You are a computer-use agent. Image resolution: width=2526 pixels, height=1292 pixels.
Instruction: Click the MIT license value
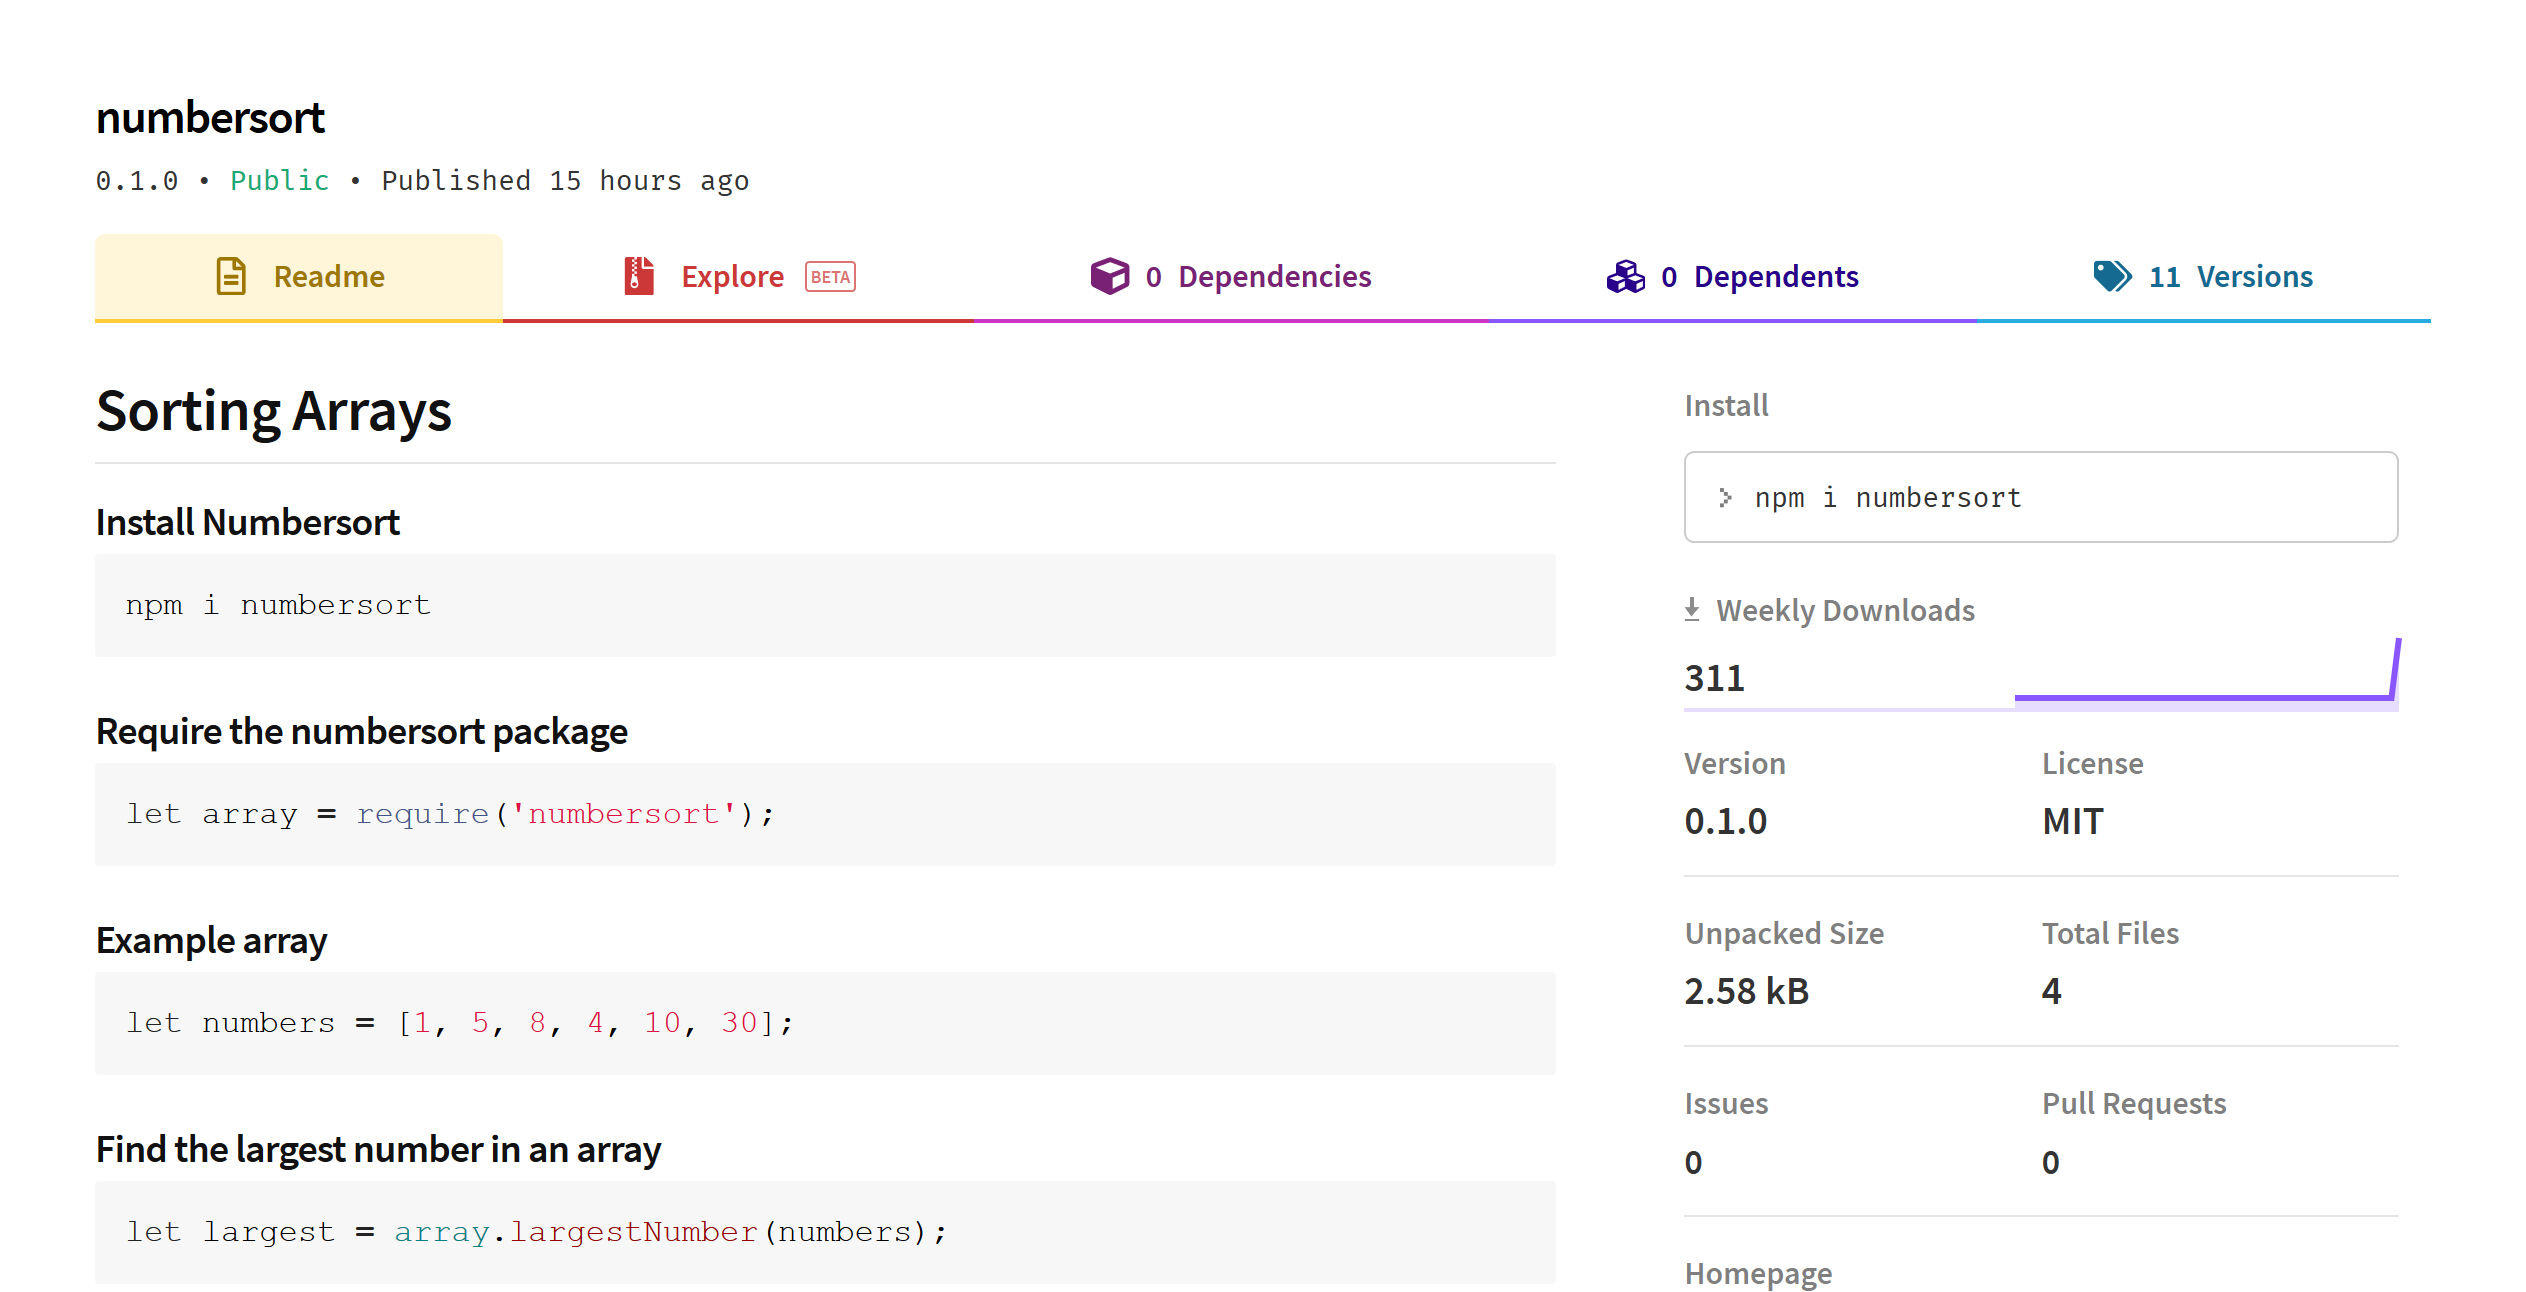(2071, 820)
